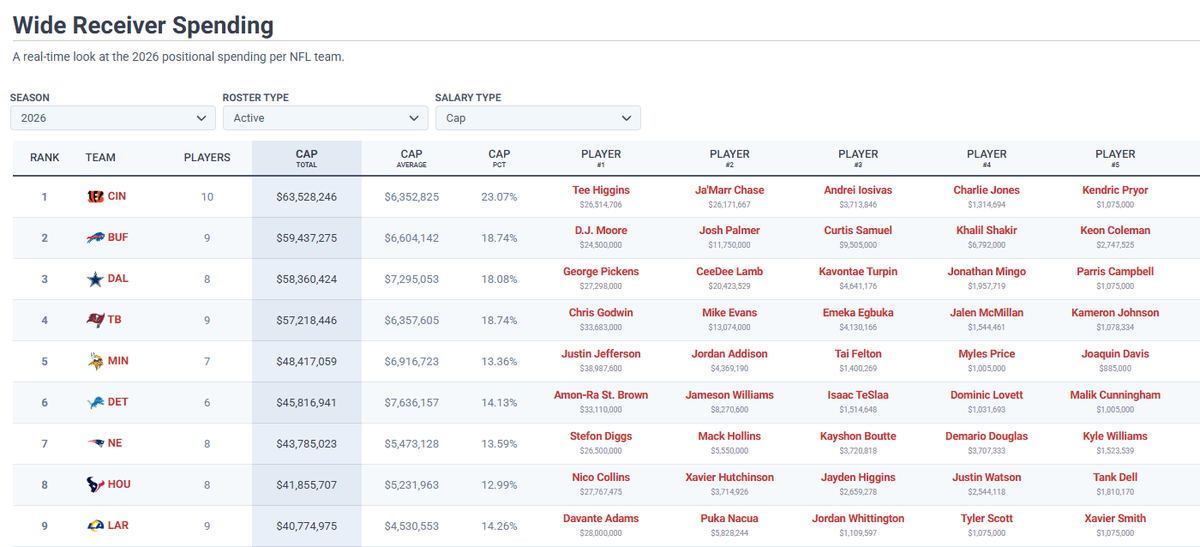The width and height of the screenshot is (1200, 547).
Task: Open Khalil Shakir player page
Action: point(987,230)
